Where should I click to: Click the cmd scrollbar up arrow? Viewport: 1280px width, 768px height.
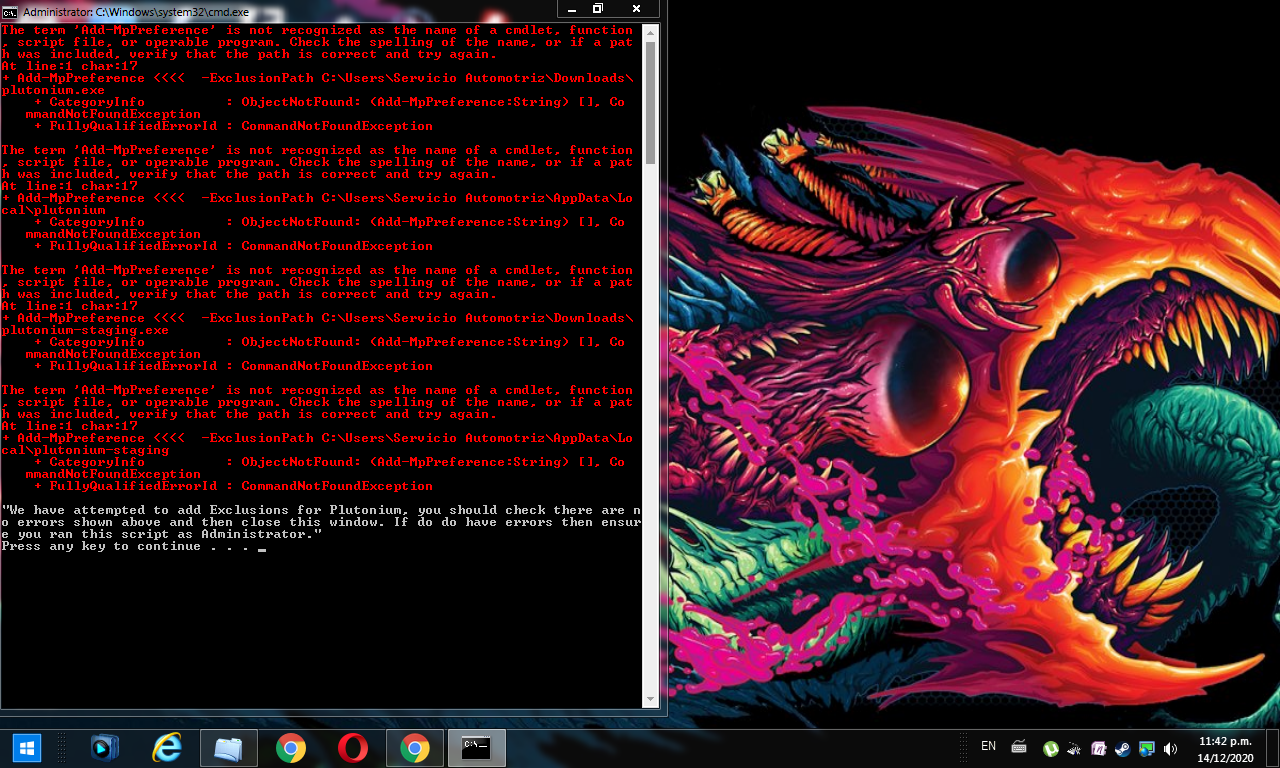[651, 33]
